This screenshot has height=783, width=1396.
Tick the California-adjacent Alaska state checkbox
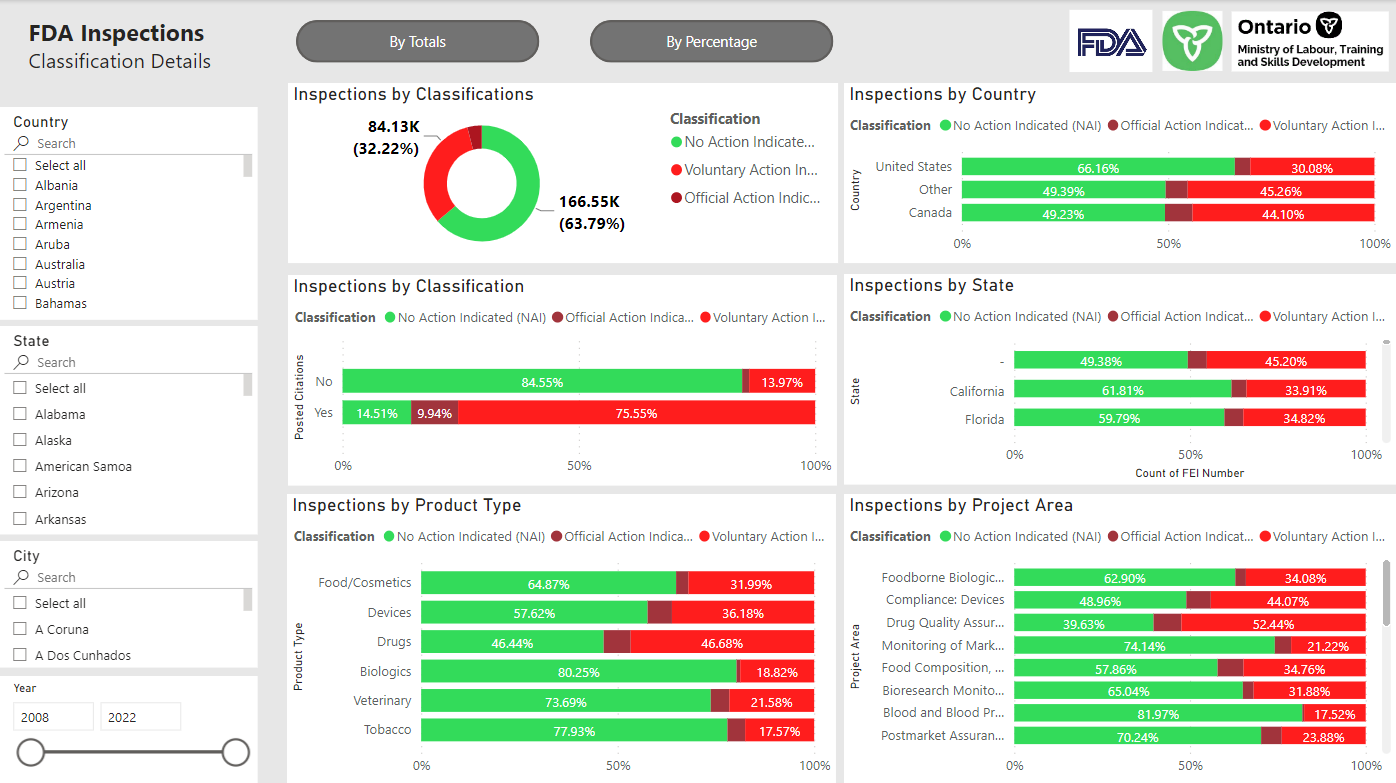point(20,440)
